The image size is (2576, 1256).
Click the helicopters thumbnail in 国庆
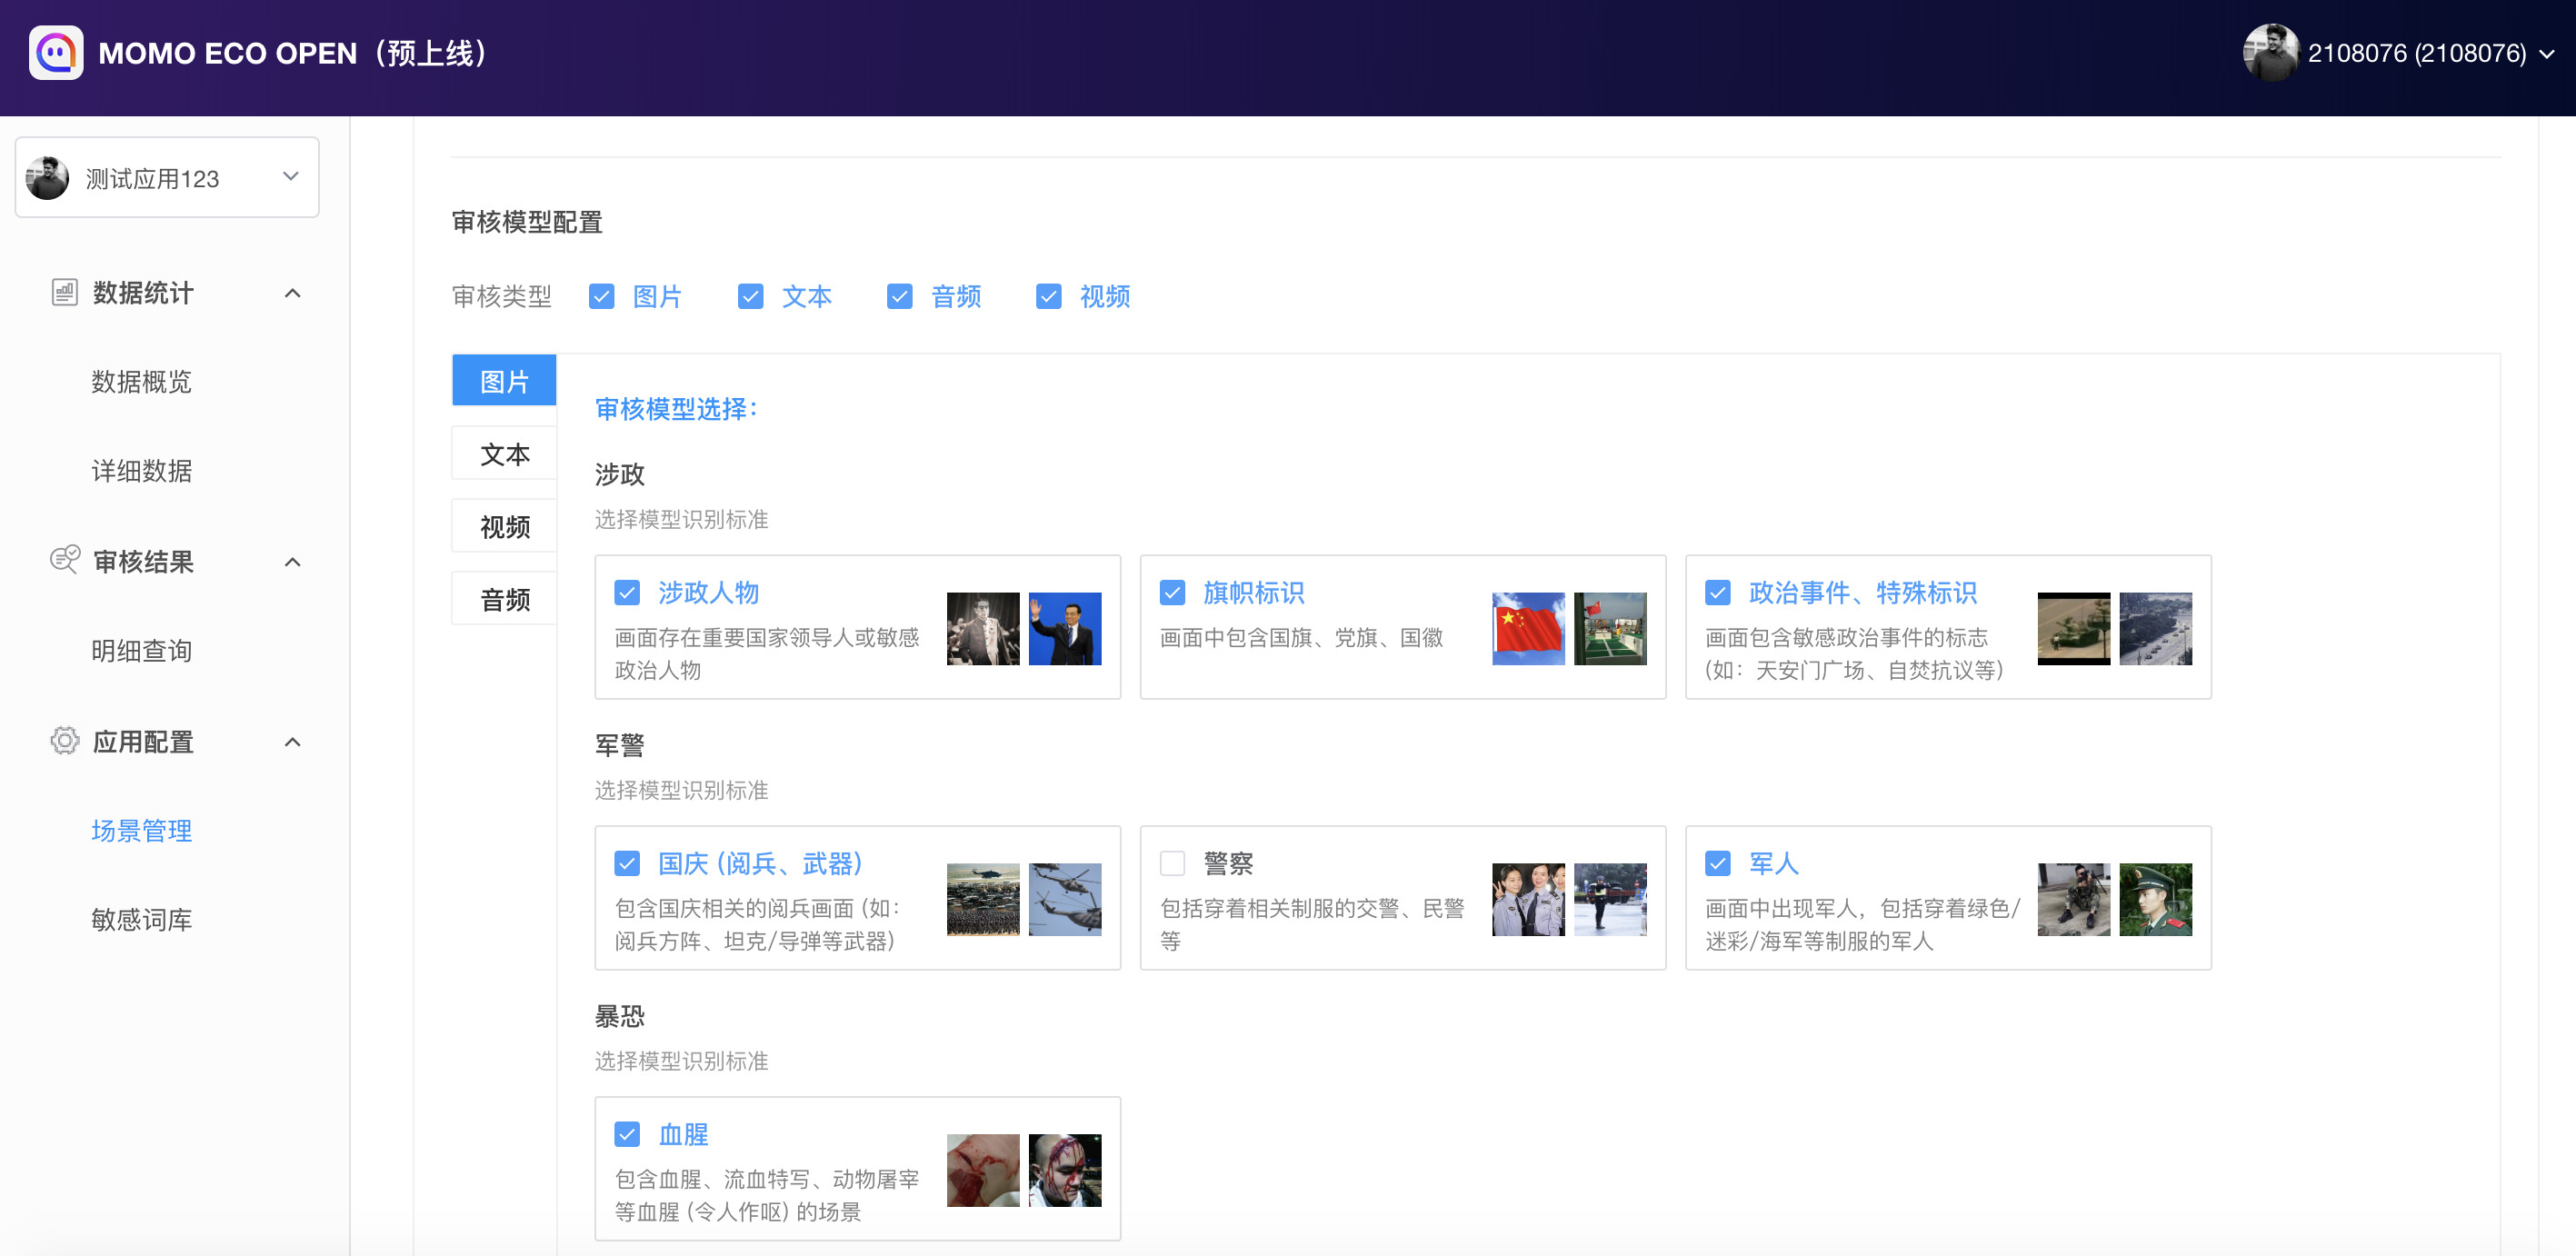pos(1064,899)
